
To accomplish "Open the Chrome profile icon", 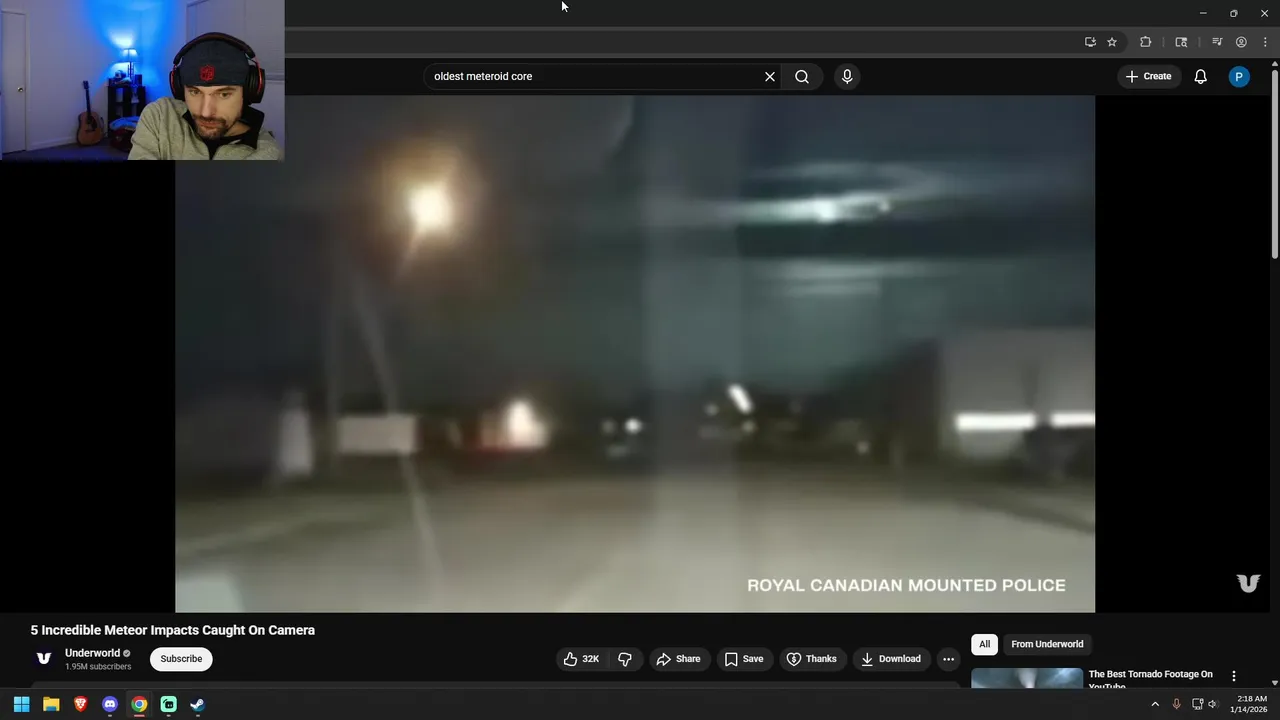I will click(1241, 42).
